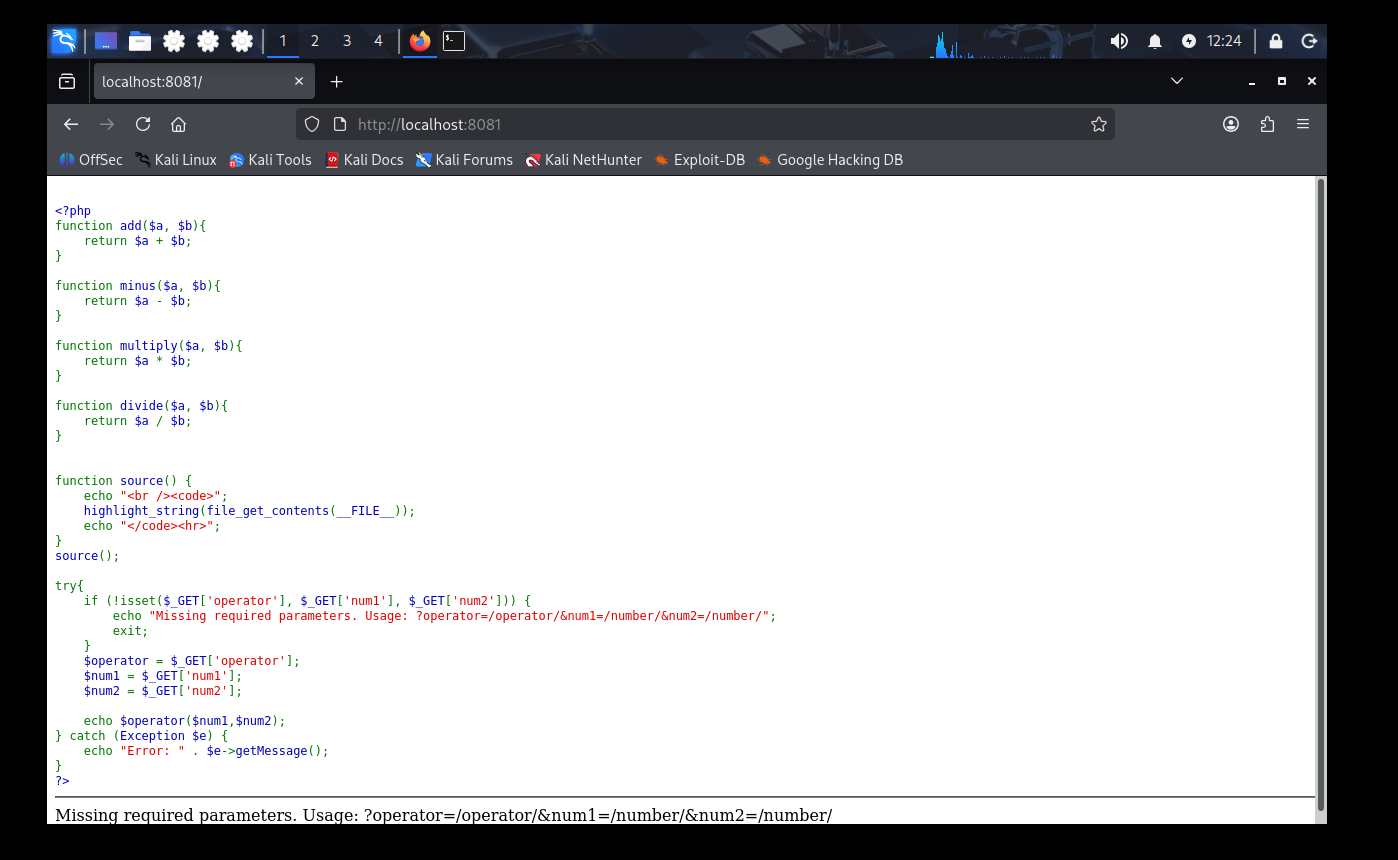The width and height of the screenshot is (1398, 860).
Task: Close the localhost:8081 tab
Action: click(x=299, y=82)
